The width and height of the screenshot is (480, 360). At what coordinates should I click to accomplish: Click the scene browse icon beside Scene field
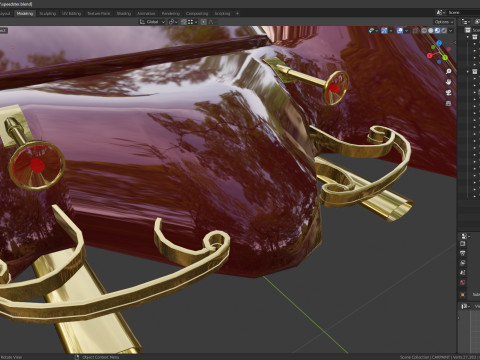click(440, 13)
